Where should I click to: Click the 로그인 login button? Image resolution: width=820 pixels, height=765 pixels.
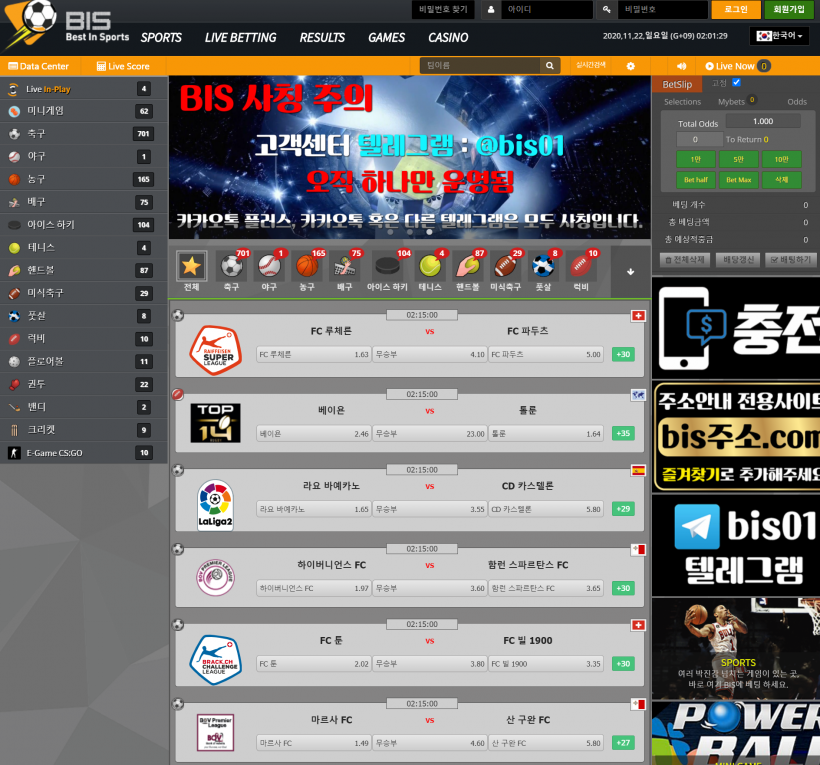click(x=736, y=9)
